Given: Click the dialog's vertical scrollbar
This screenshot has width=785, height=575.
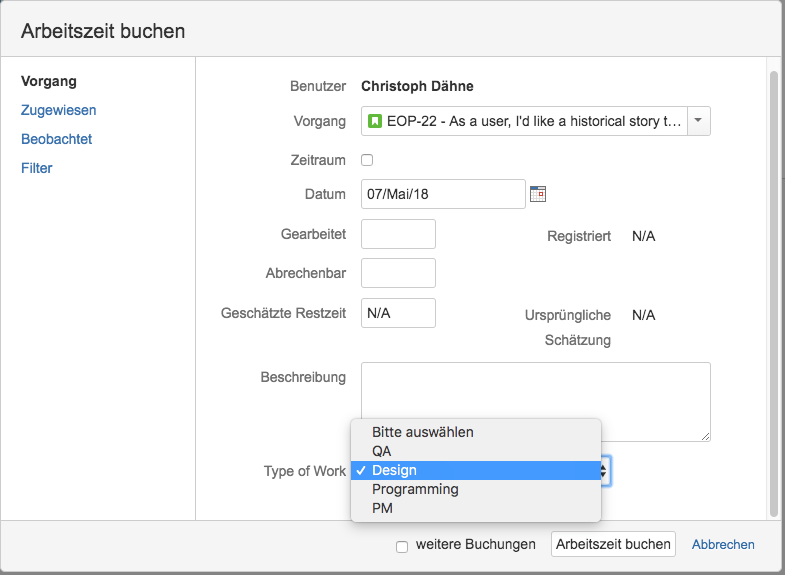Looking at the screenshot, I should tap(773, 294).
